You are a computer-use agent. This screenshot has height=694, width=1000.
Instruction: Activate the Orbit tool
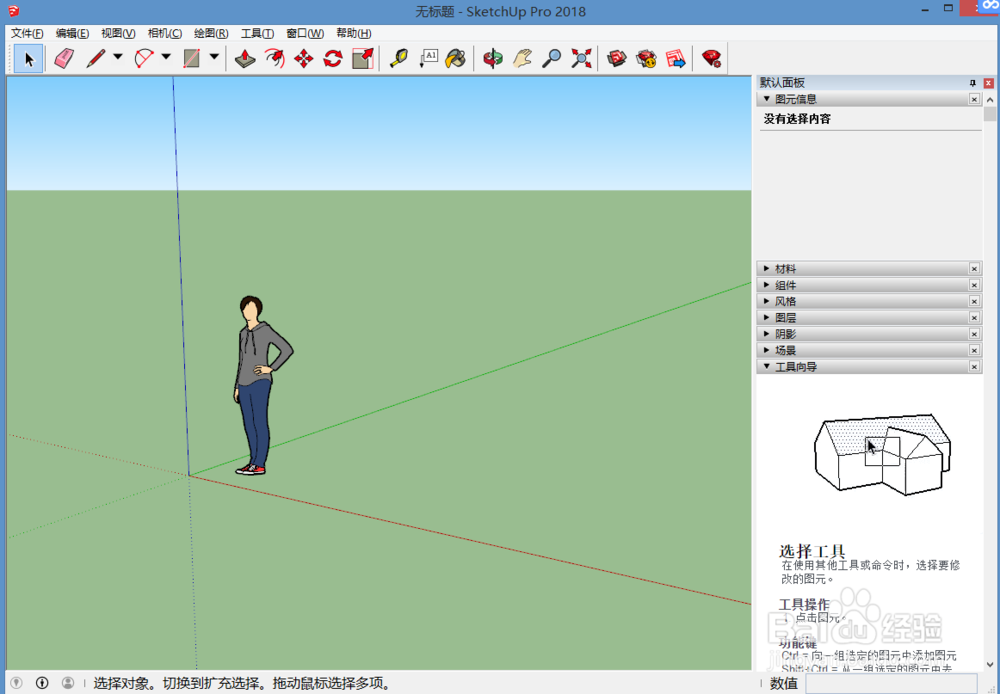tap(492, 59)
